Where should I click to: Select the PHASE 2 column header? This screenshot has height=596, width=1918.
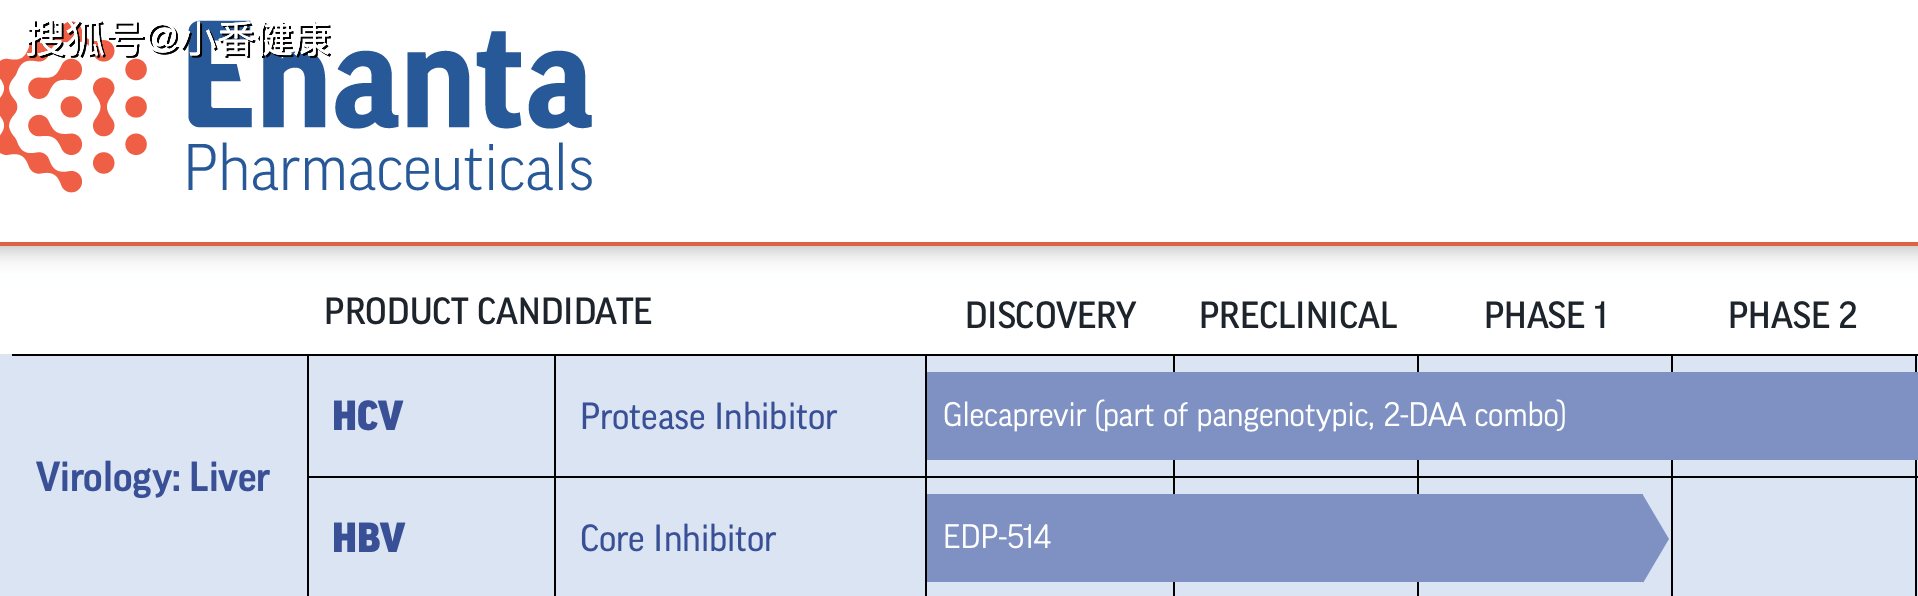[x=1792, y=316]
